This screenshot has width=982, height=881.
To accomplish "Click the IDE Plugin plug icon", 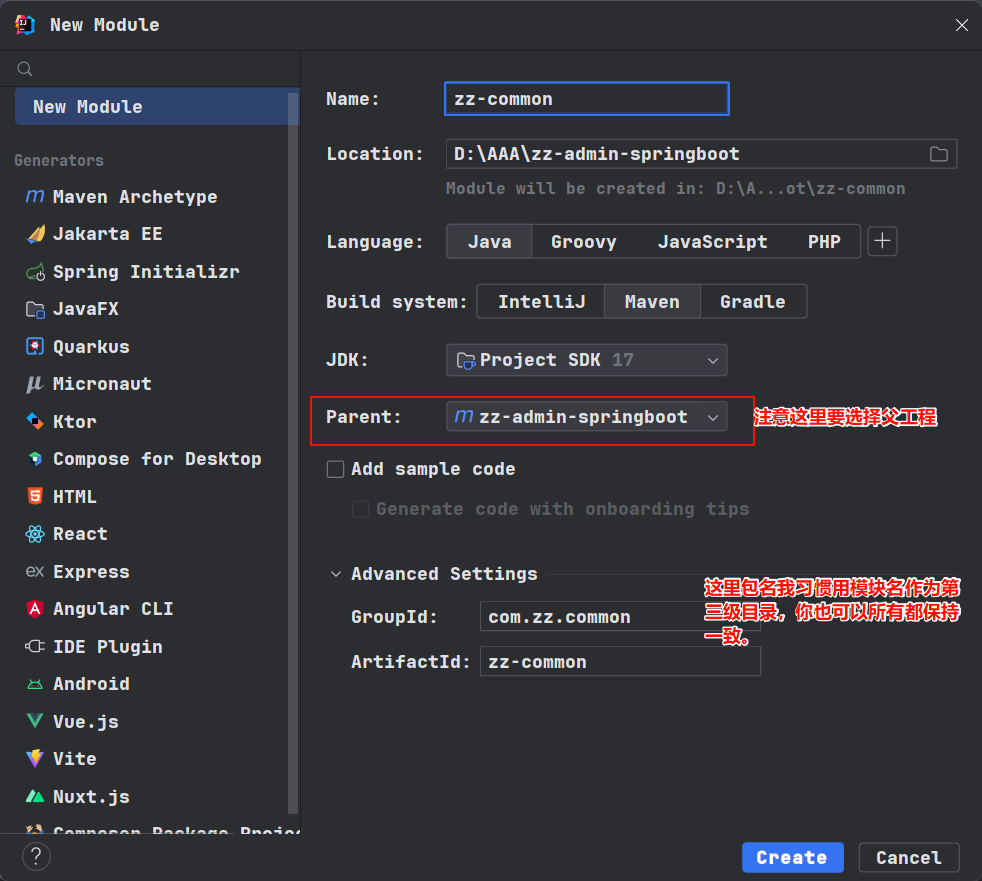I will (x=35, y=646).
